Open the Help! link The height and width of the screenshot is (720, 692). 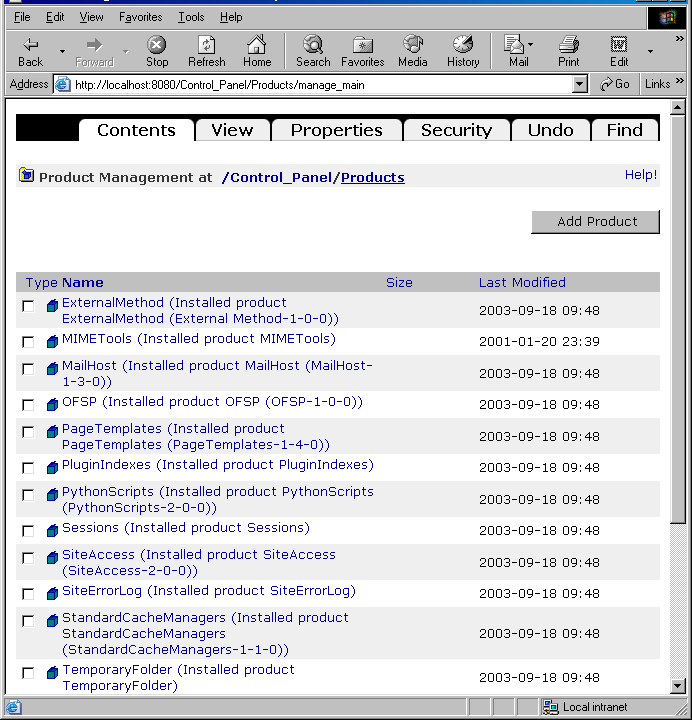pyautogui.click(x=641, y=174)
